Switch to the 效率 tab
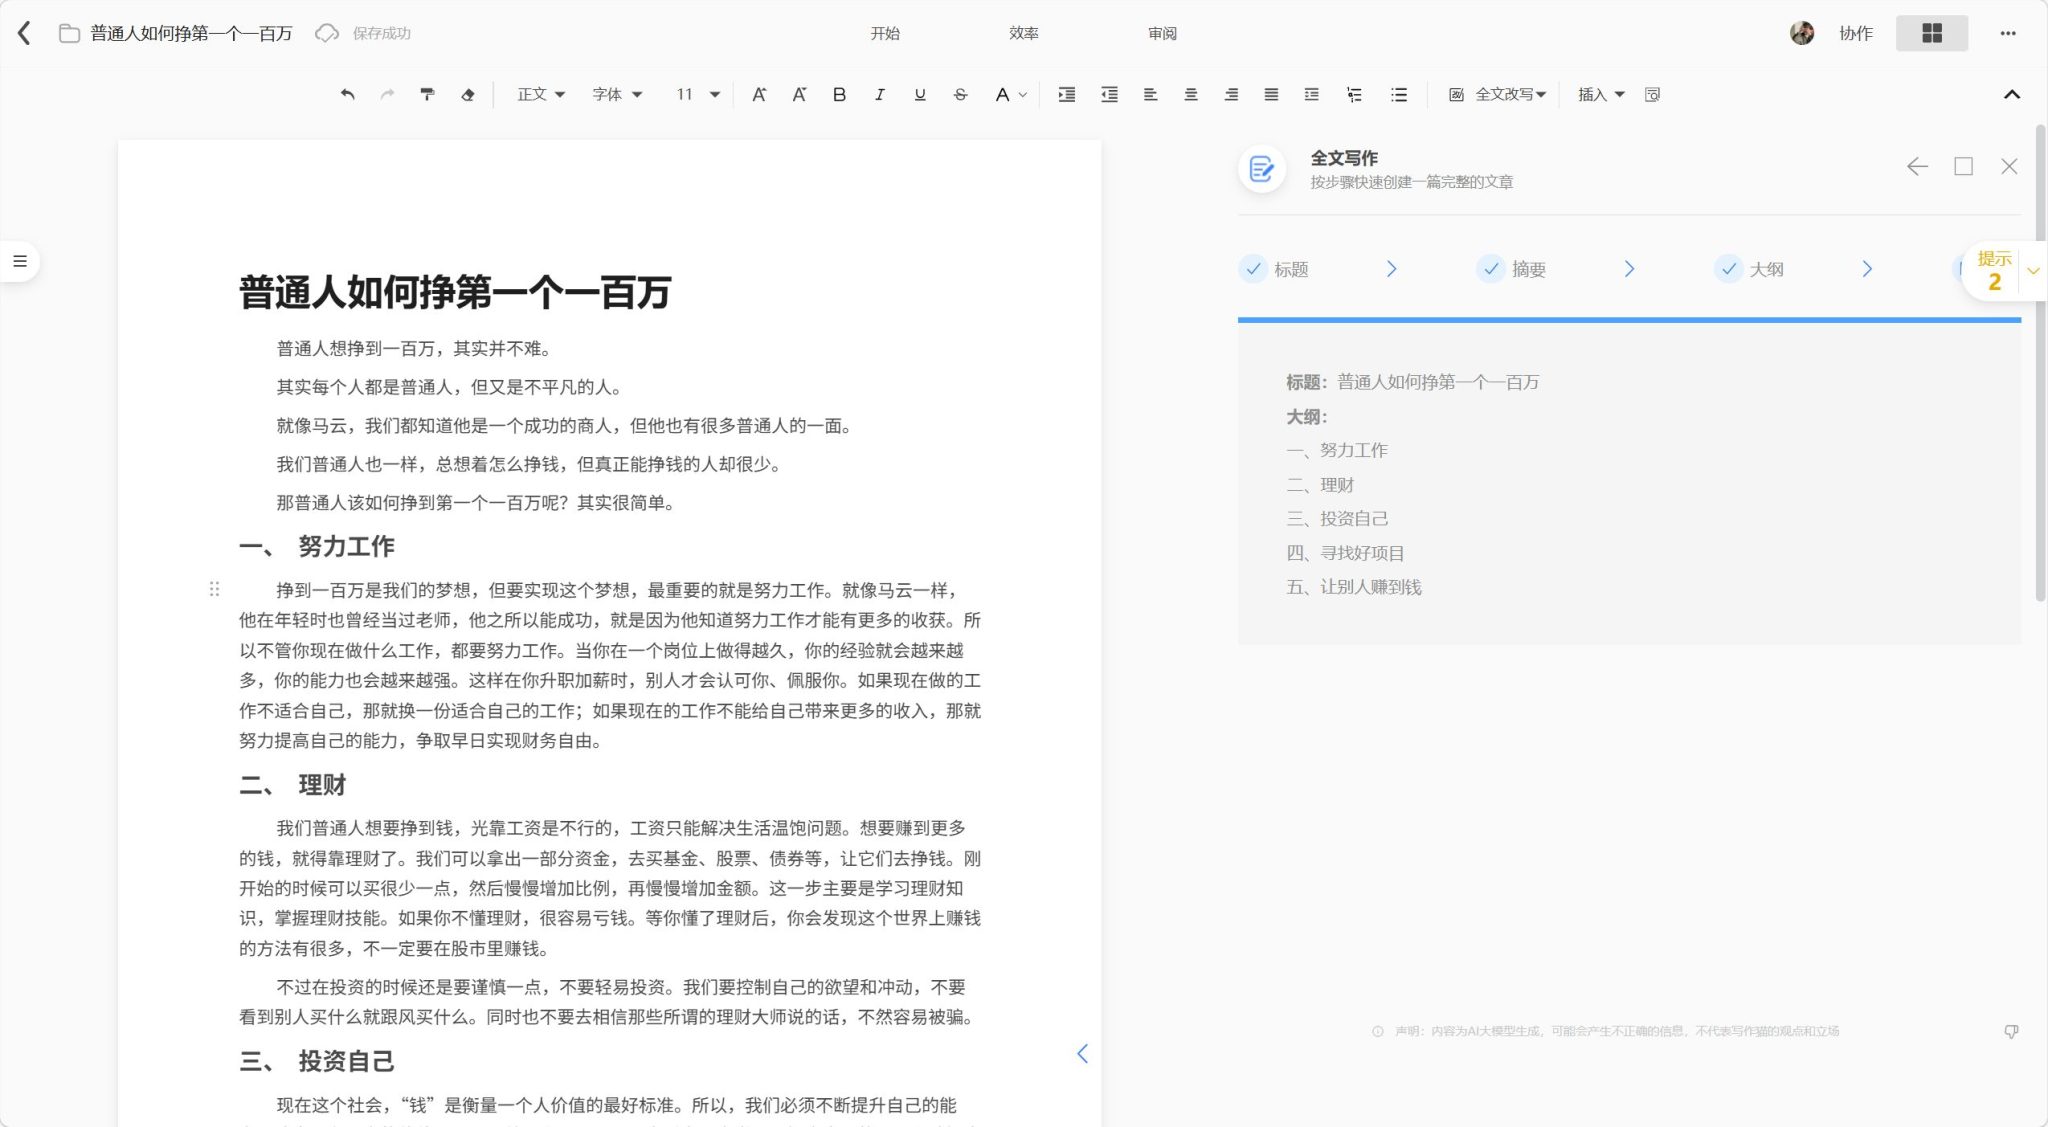This screenshot has height=1127, width=2048. (x=1023, y=33)
